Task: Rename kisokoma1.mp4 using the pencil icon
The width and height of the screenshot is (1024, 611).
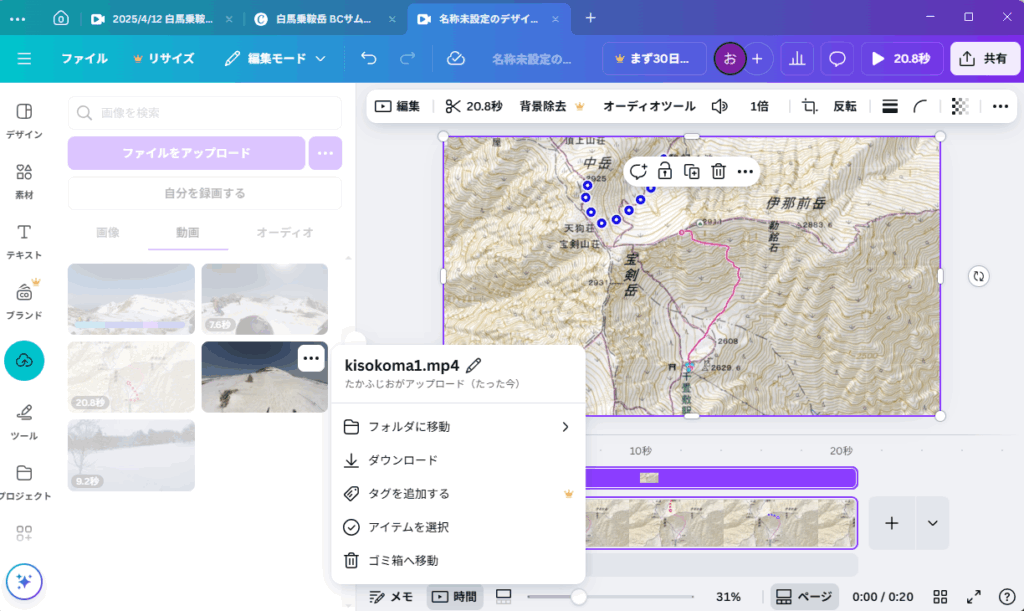Action: point(474,365)
